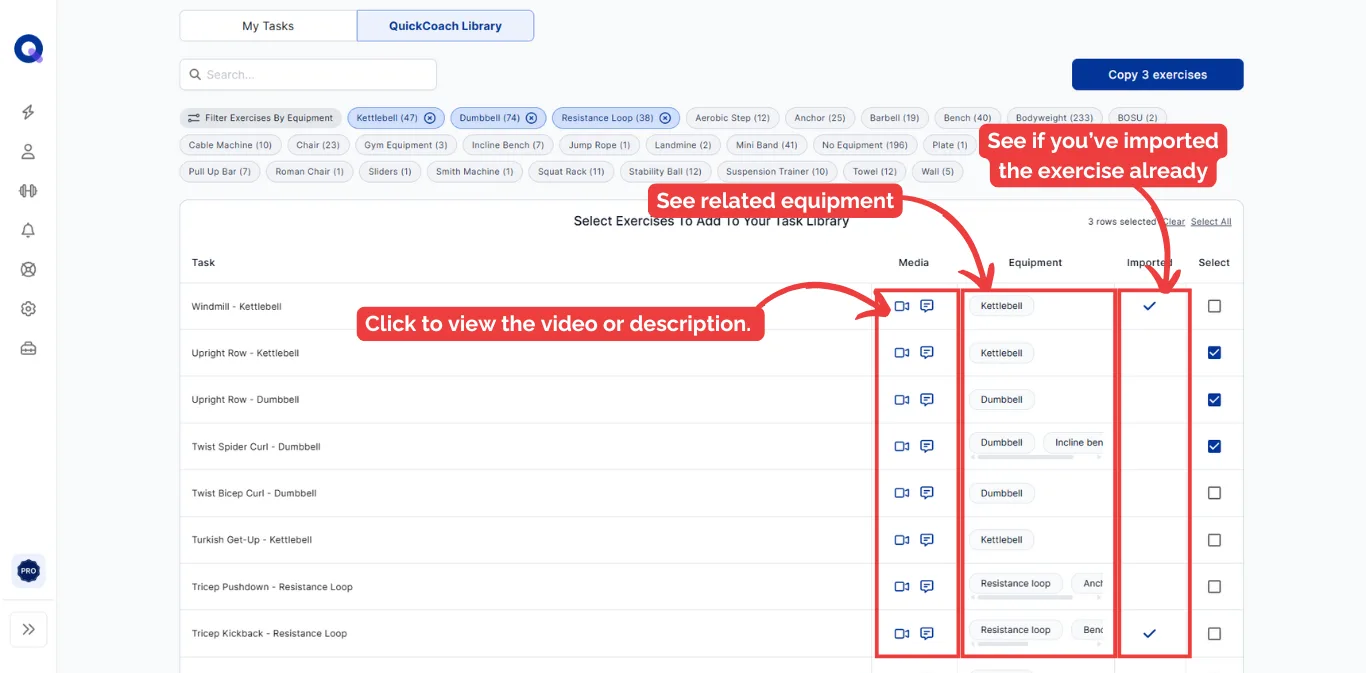
Task: Uncheck Twist Spider Curl - Dumbbell checkbox
Action: (1214, 446)
